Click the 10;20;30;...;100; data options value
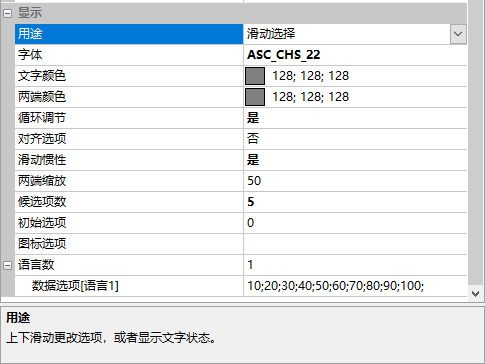Image resolution: width=485 pixels, height=364 pixels. [336, 286]
